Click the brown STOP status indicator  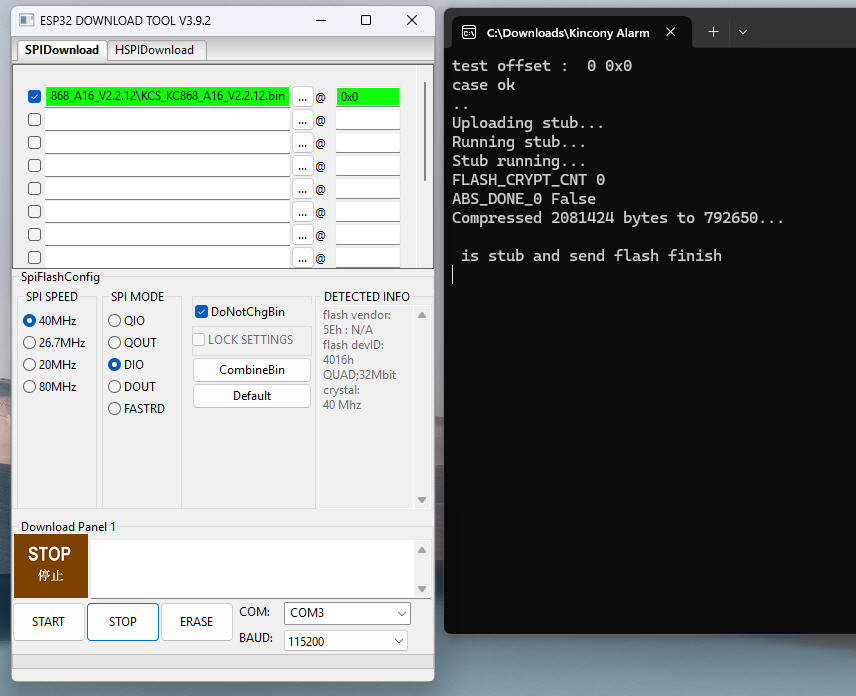50,565
